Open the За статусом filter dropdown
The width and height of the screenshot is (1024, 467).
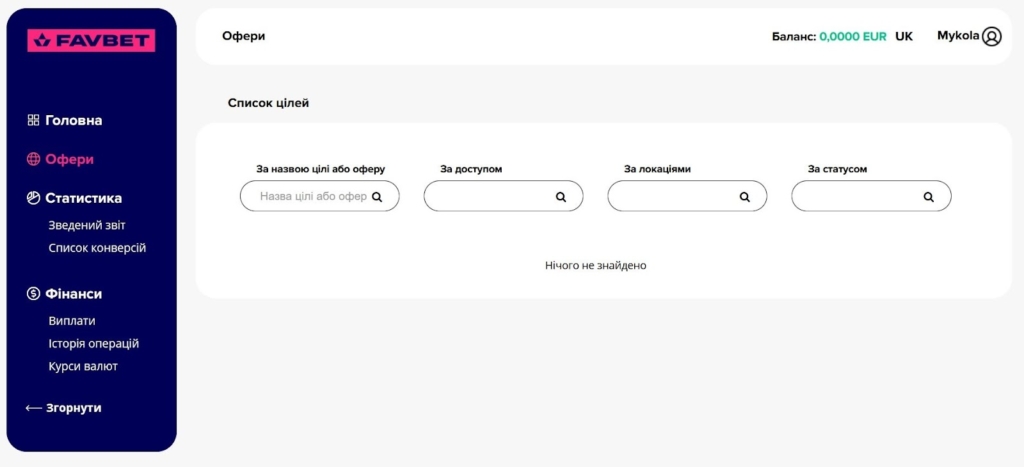tap(858, 196)
